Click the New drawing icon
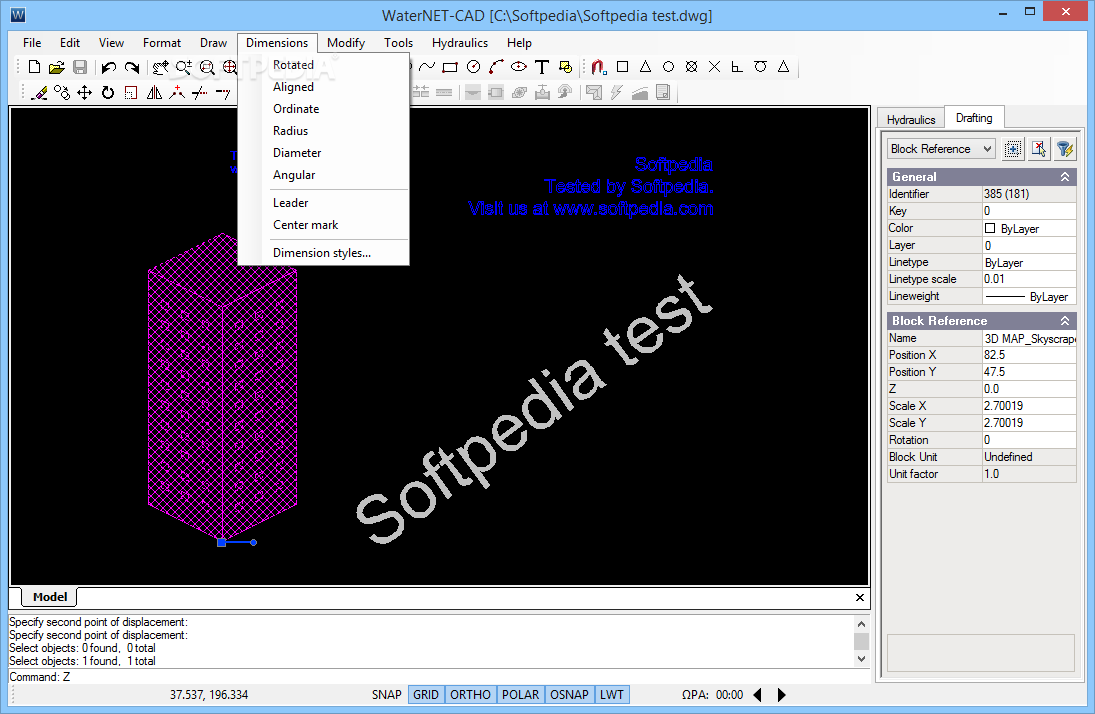Screen dimensions: 1095x714 pos(34,67)
